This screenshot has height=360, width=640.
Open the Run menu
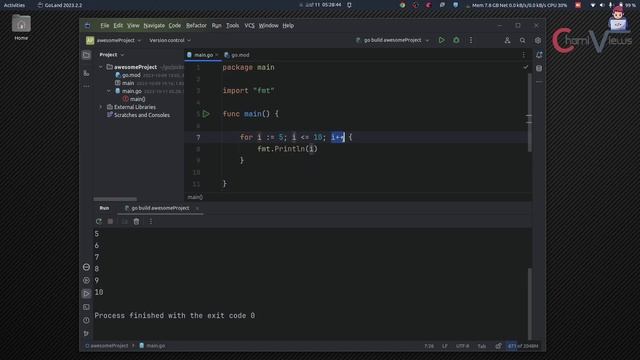(x=216, y=25)
